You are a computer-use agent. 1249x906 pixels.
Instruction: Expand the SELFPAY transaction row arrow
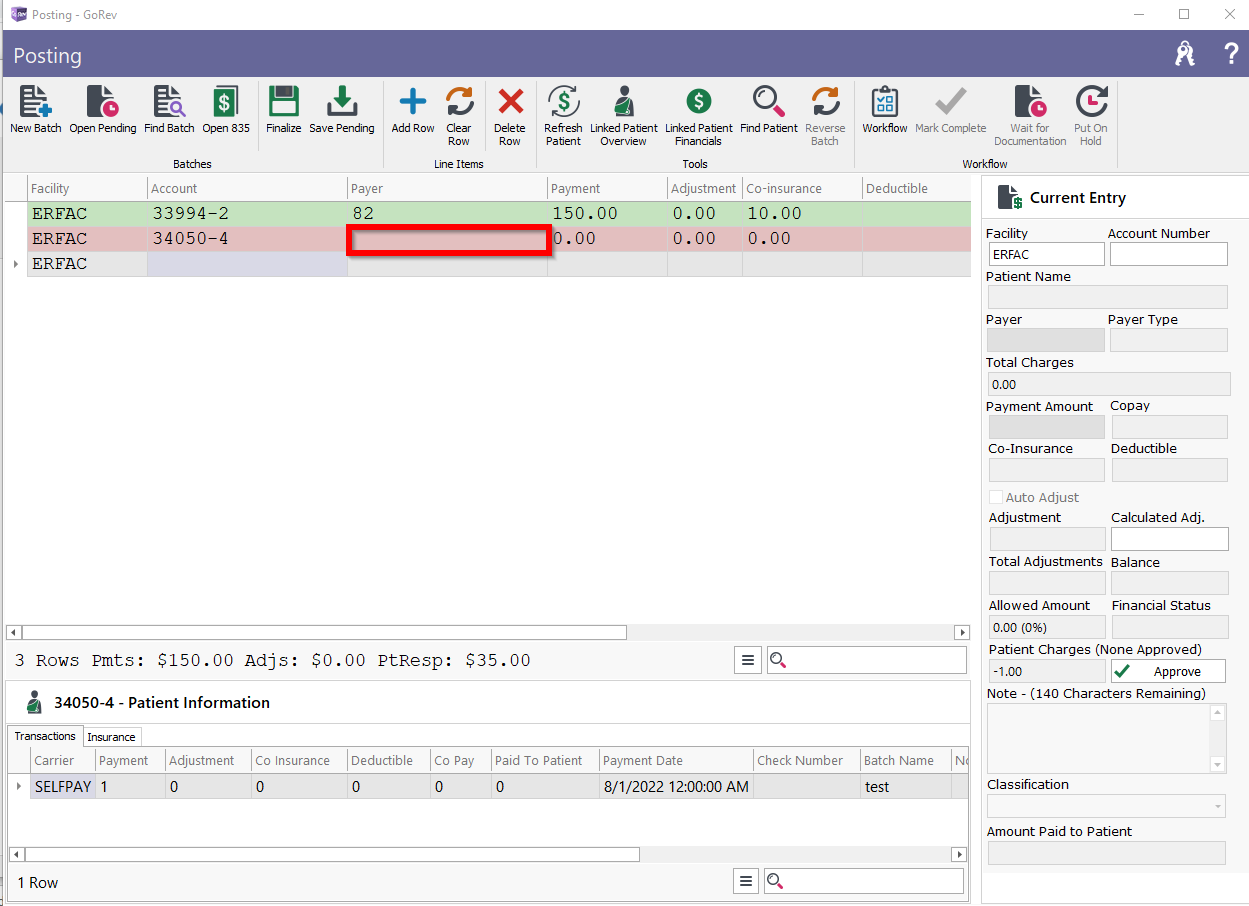click(x=19, y=786)
